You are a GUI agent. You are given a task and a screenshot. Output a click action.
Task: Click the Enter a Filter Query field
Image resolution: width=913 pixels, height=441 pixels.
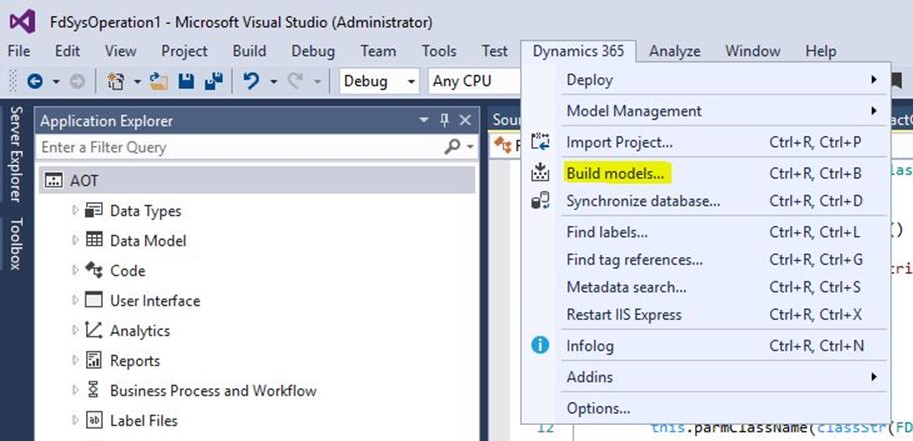[x=240, y=147]
